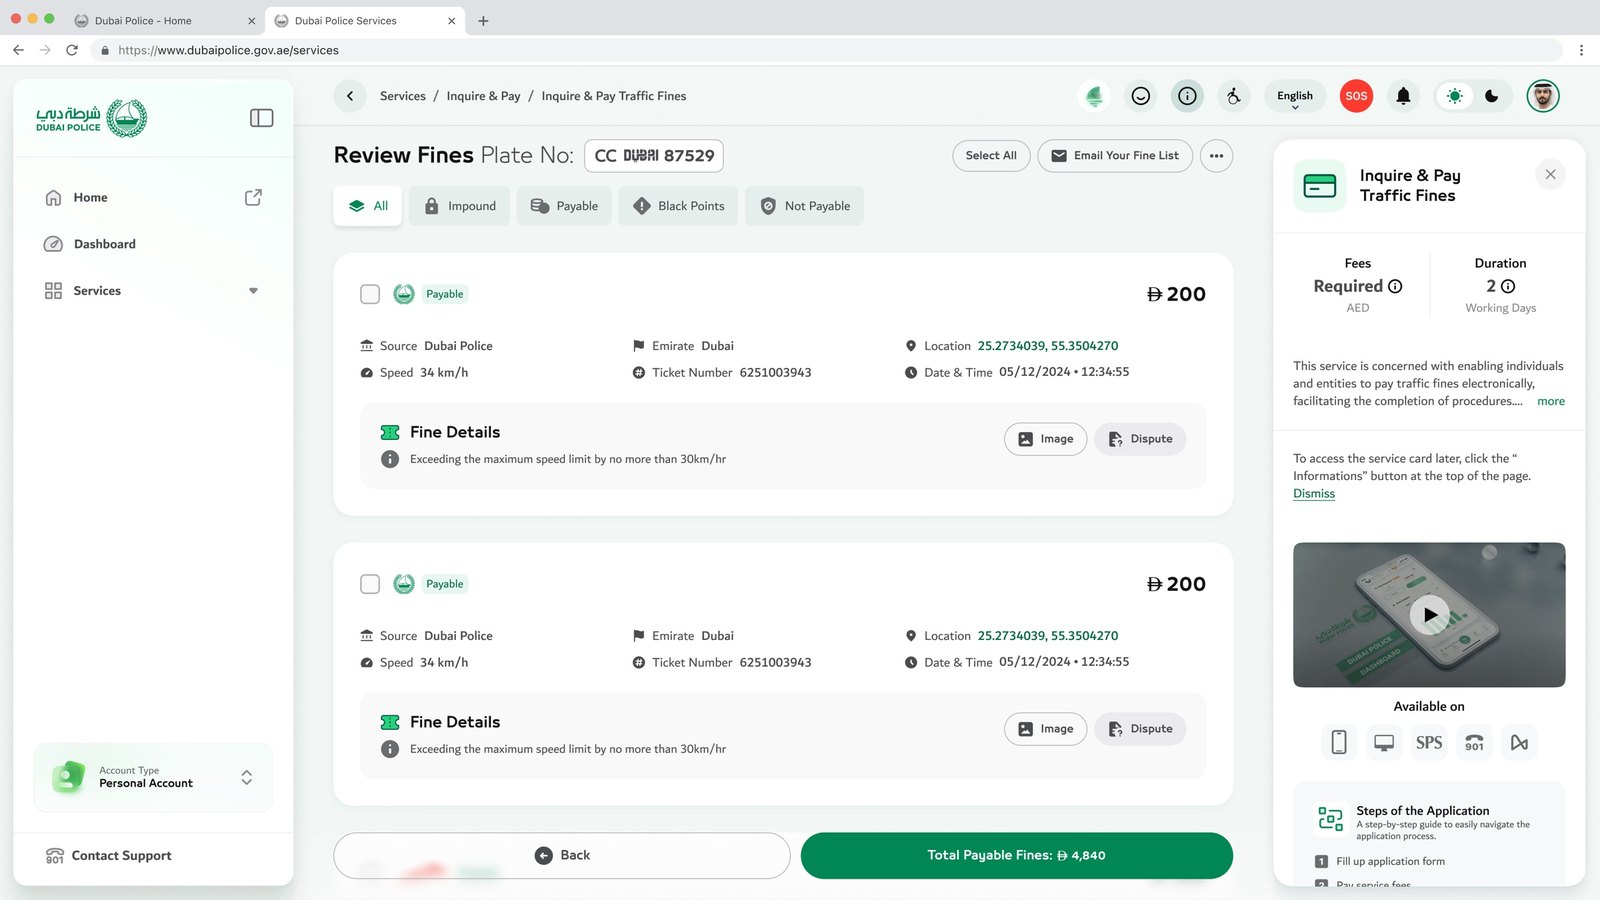Tick the checkbox on the first fine card
Image resolution: width=1600 pixels, height=900 pixels.
(370, 294)
